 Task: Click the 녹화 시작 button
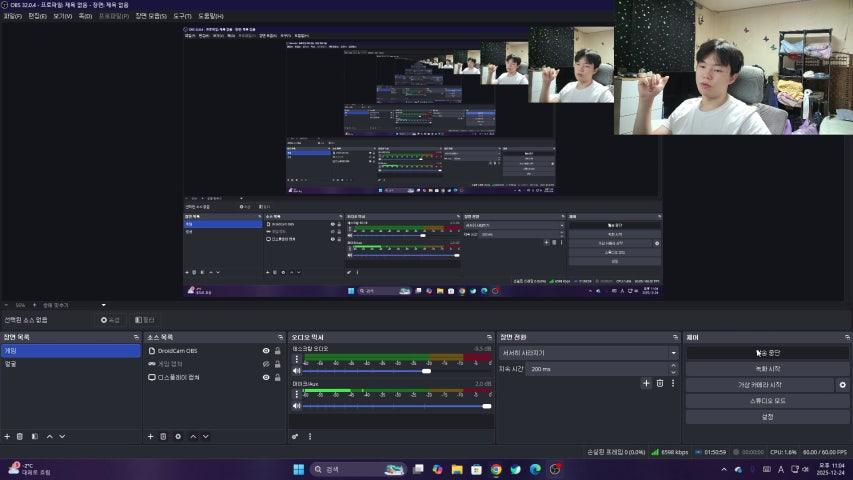point(767,369)
